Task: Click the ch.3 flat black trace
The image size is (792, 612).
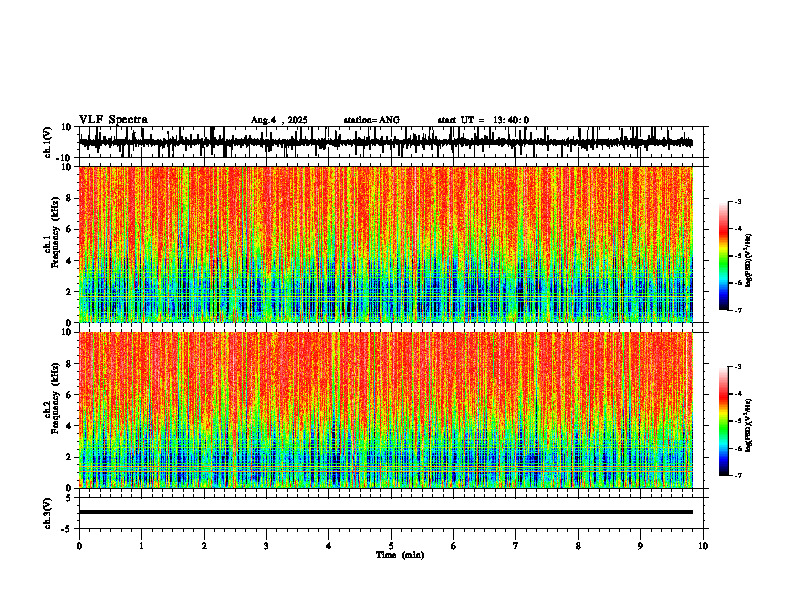Action: pos(385,512)
